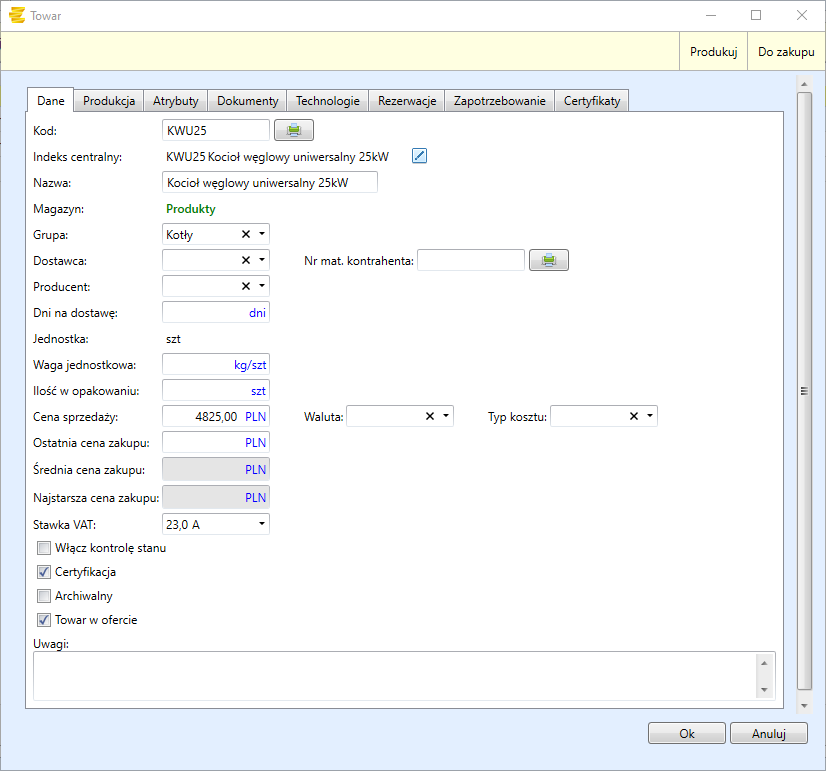This screenshot has width=826, height=771.
Task: Open the Certyfikaty tab
Action: coord(591,101)
